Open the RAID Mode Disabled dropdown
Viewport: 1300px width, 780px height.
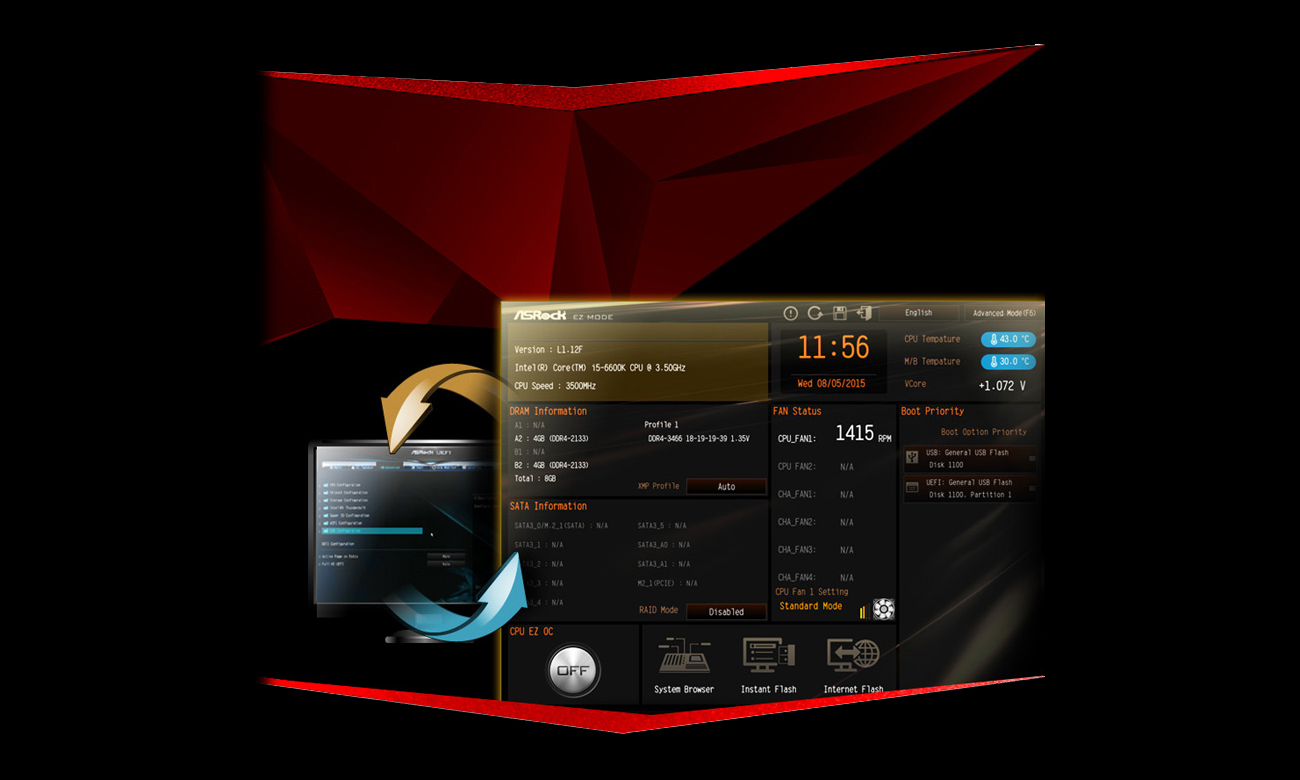click(727, 612)
